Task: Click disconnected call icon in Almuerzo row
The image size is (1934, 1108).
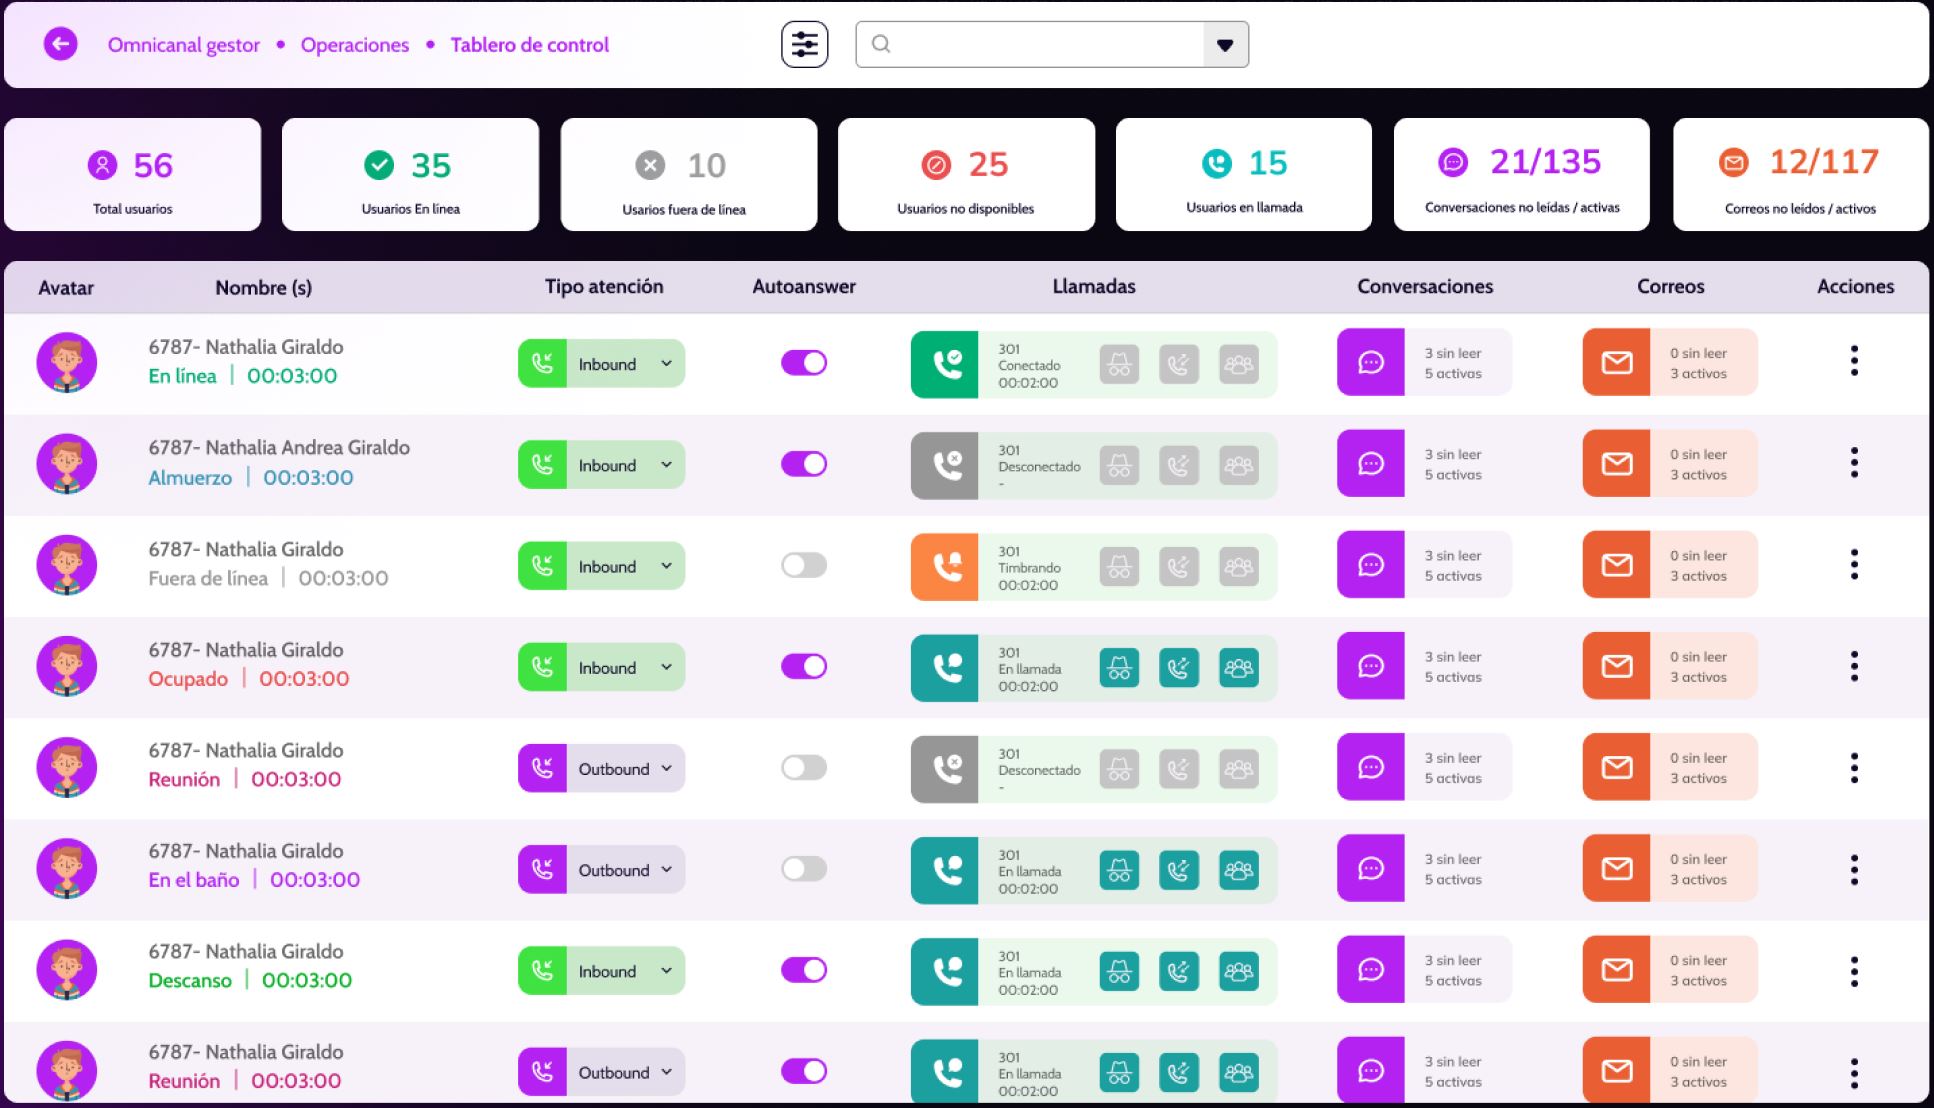Action: tap(944, 465)
